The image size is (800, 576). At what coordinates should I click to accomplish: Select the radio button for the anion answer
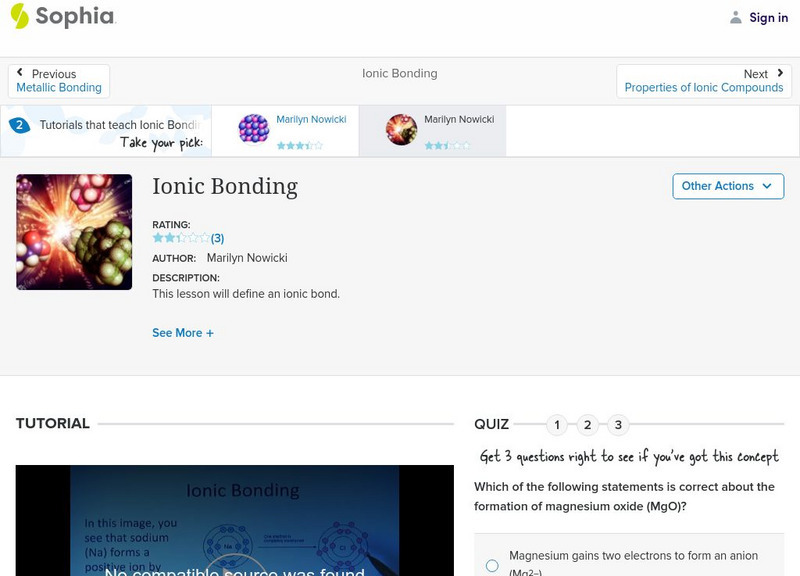[491, 563]
